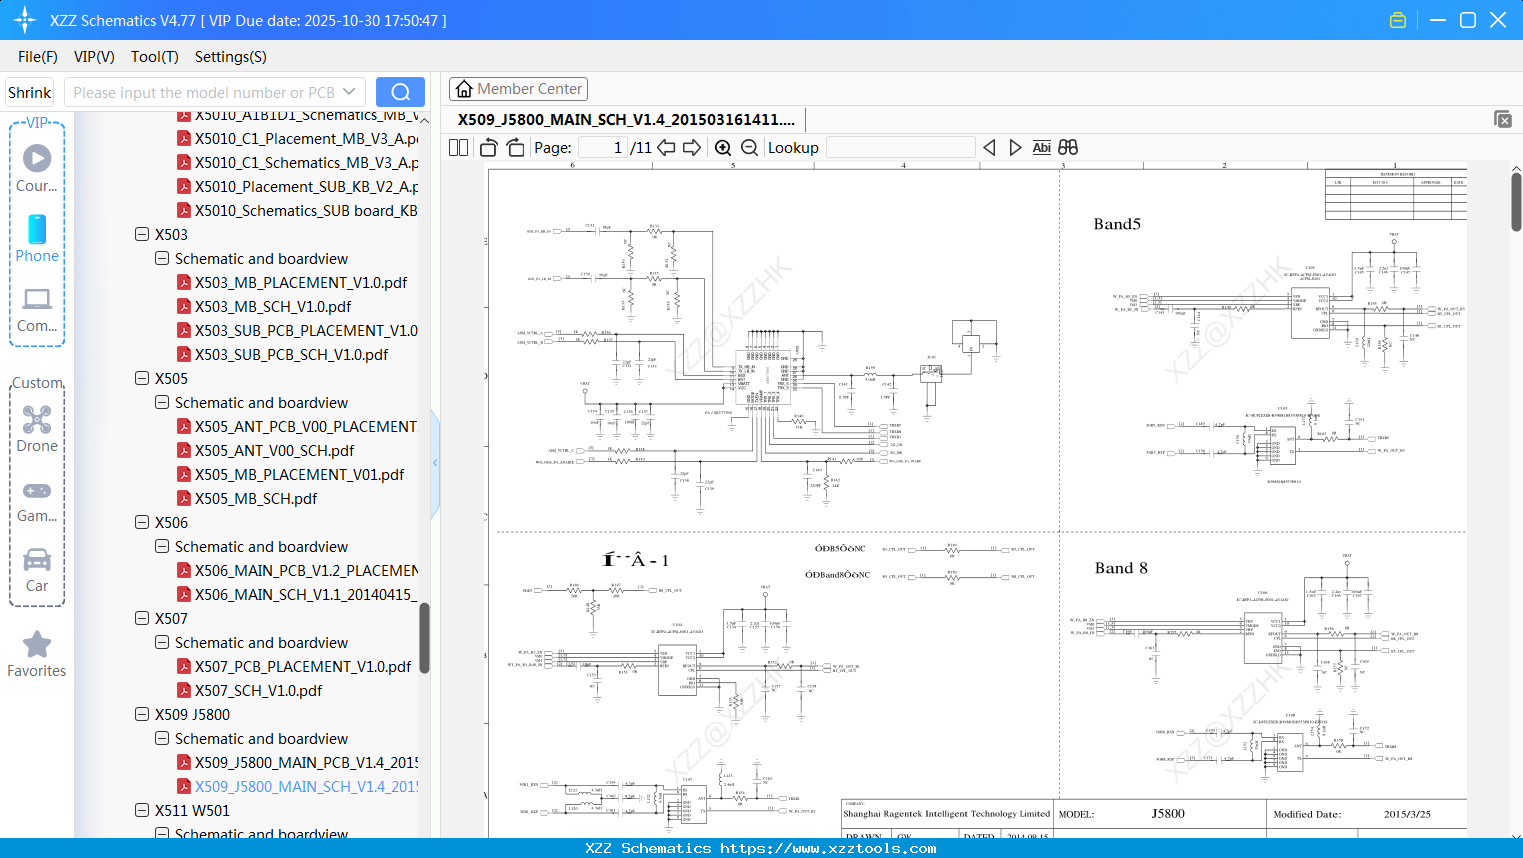Open X503_SUB_PCB_SCH_V1.0.pdf
Image resolution: width=1523 pixels, height=858 pixels.
pyautogui.click(x=291, y=355)
